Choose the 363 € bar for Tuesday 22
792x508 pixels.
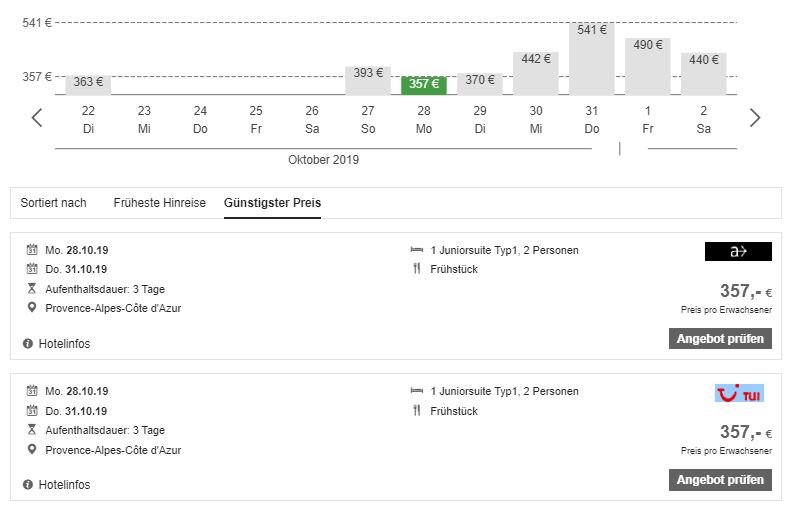click(88, 84)
